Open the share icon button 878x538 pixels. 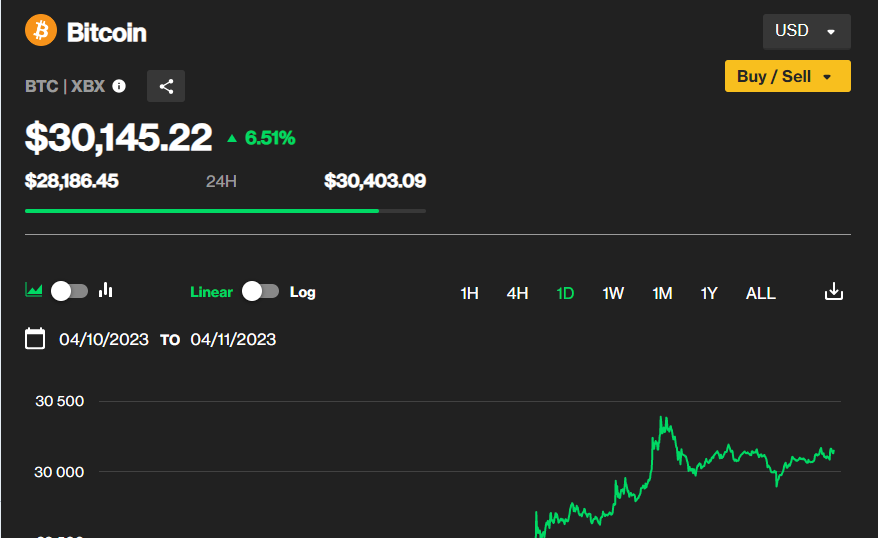(166, 86)
